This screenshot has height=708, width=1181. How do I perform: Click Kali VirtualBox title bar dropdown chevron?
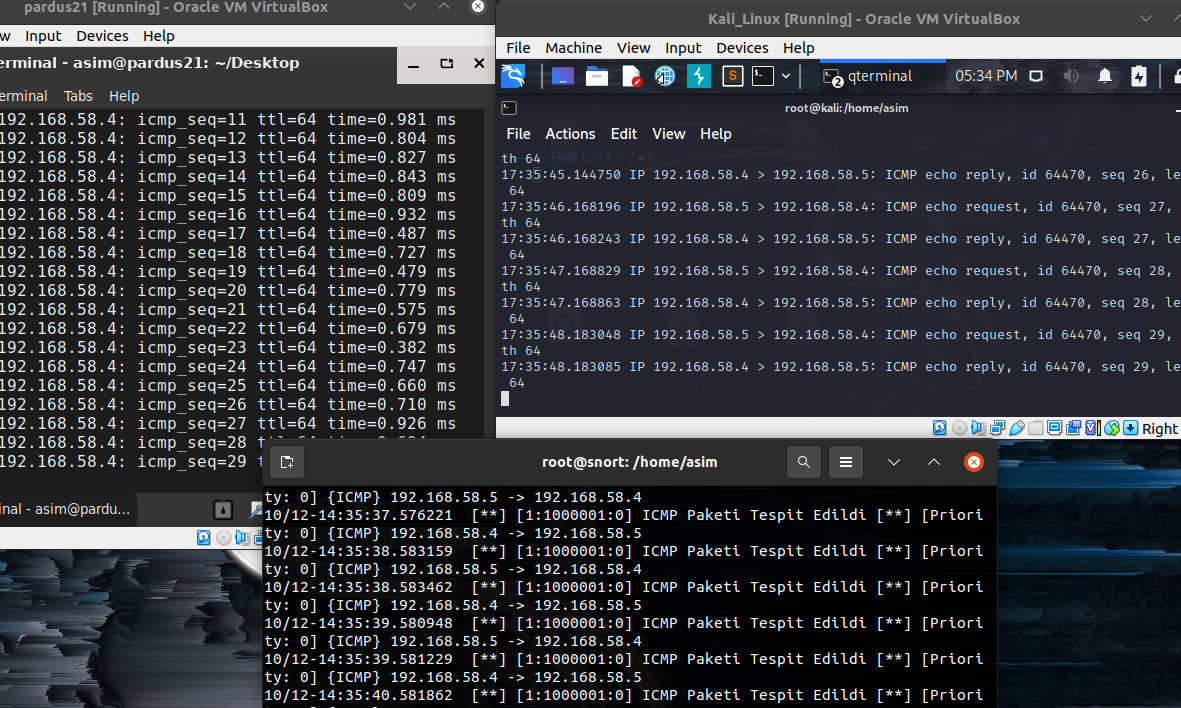[1146, 19]
